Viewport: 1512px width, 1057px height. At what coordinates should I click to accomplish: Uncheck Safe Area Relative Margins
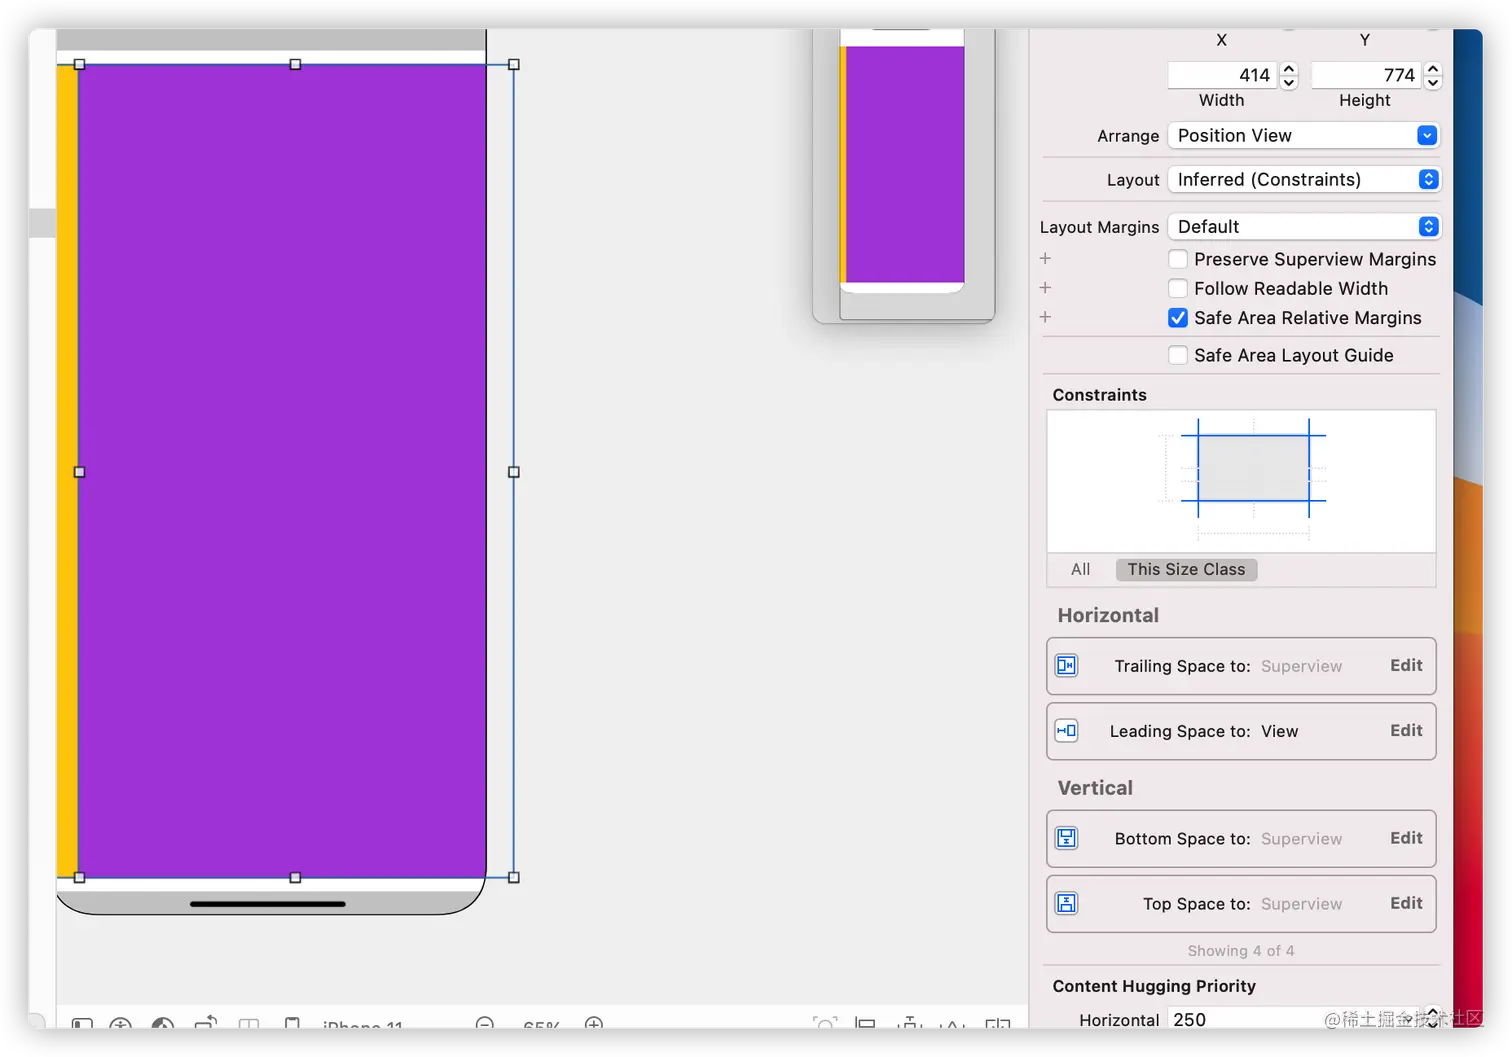1178,318
